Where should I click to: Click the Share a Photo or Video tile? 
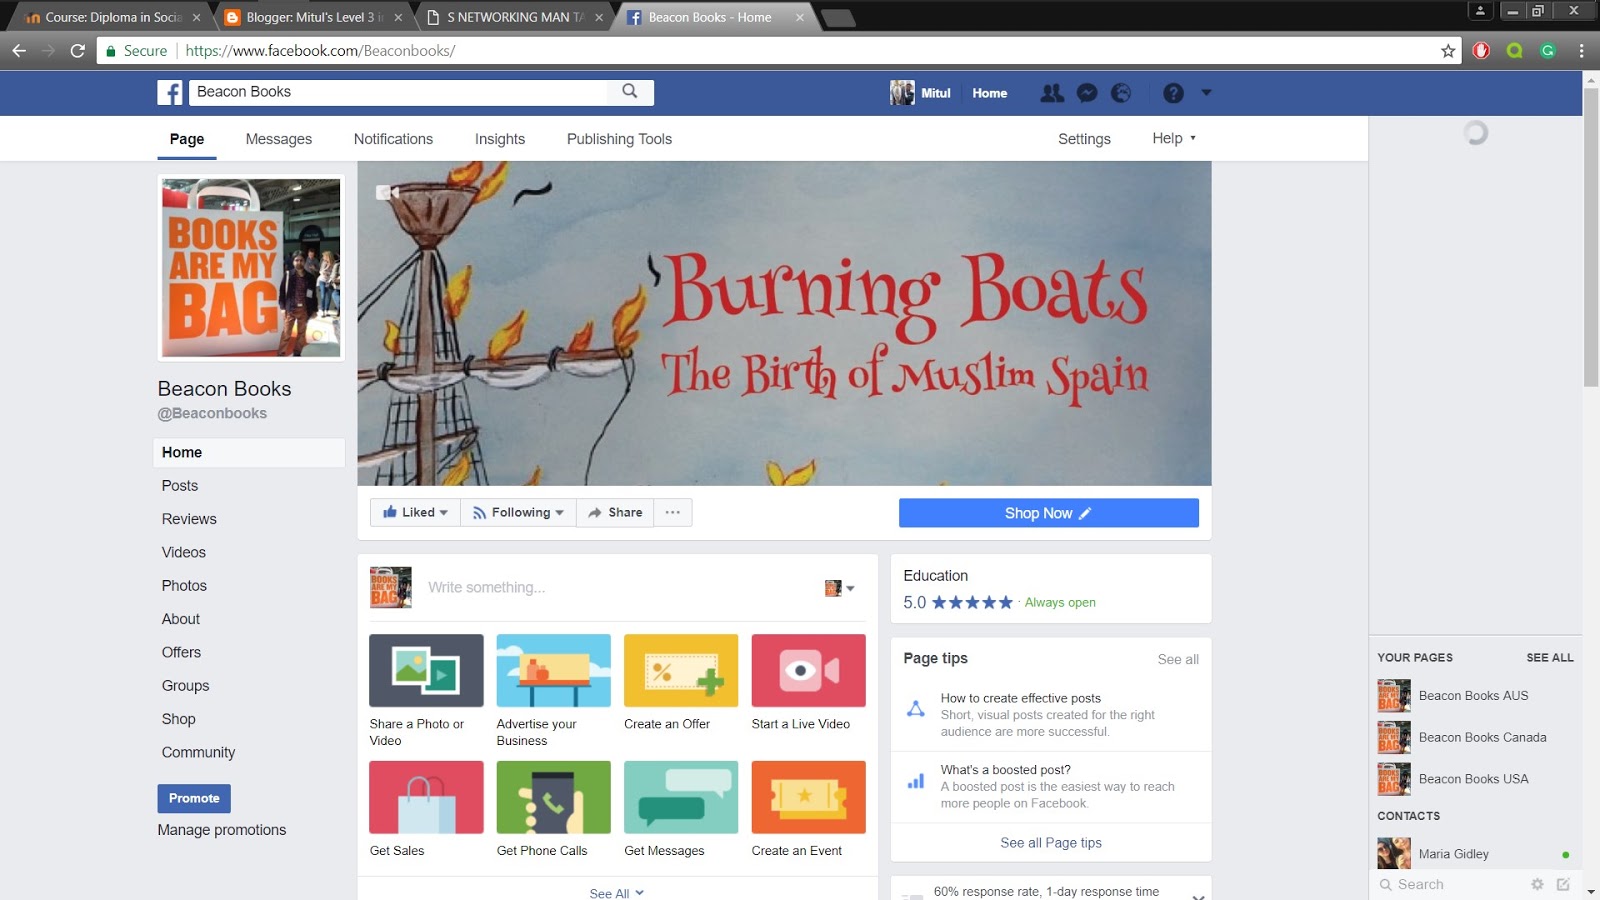point(426,690)
